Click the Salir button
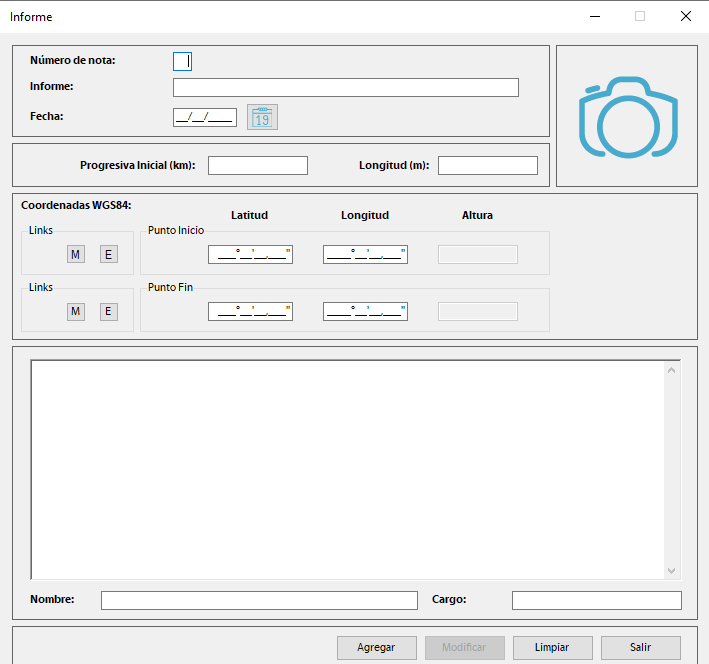The width and height of the screenshot is (709, 664). tap(640, 647)
